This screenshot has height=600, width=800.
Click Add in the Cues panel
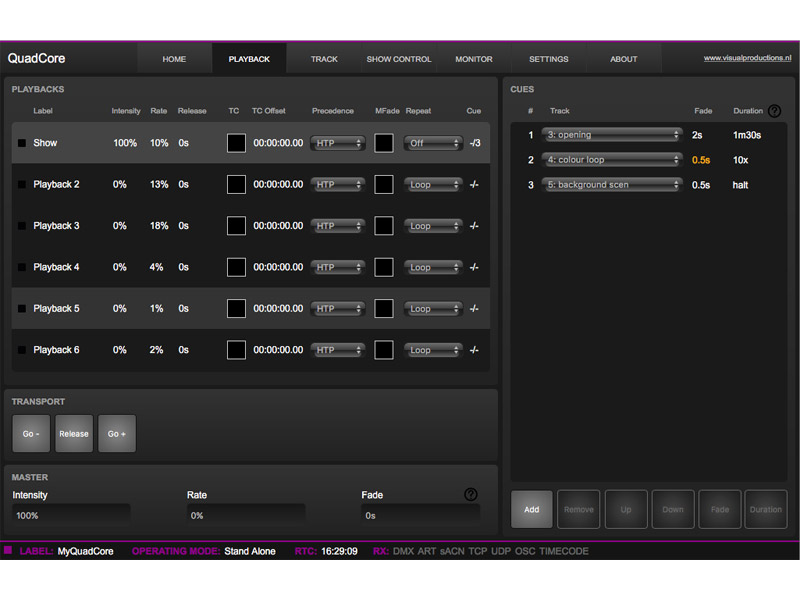tap(531, 509)
